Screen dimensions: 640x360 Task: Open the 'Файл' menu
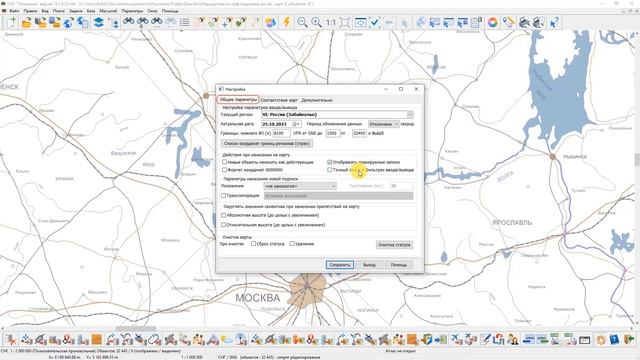(14, 11)
